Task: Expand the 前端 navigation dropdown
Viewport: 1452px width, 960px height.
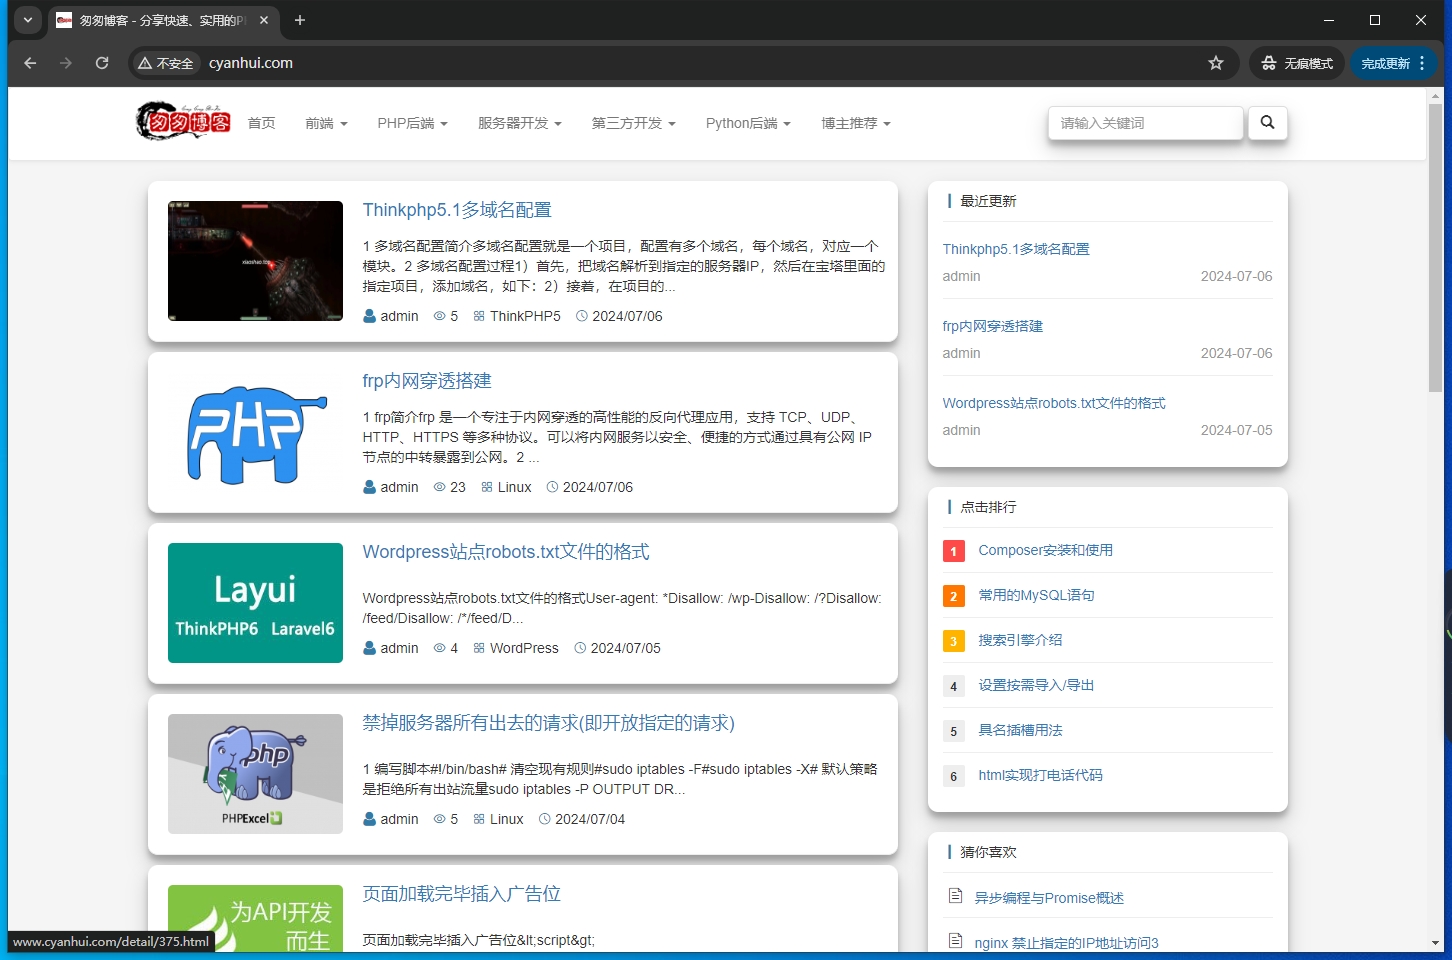Action: coord(326,123)
